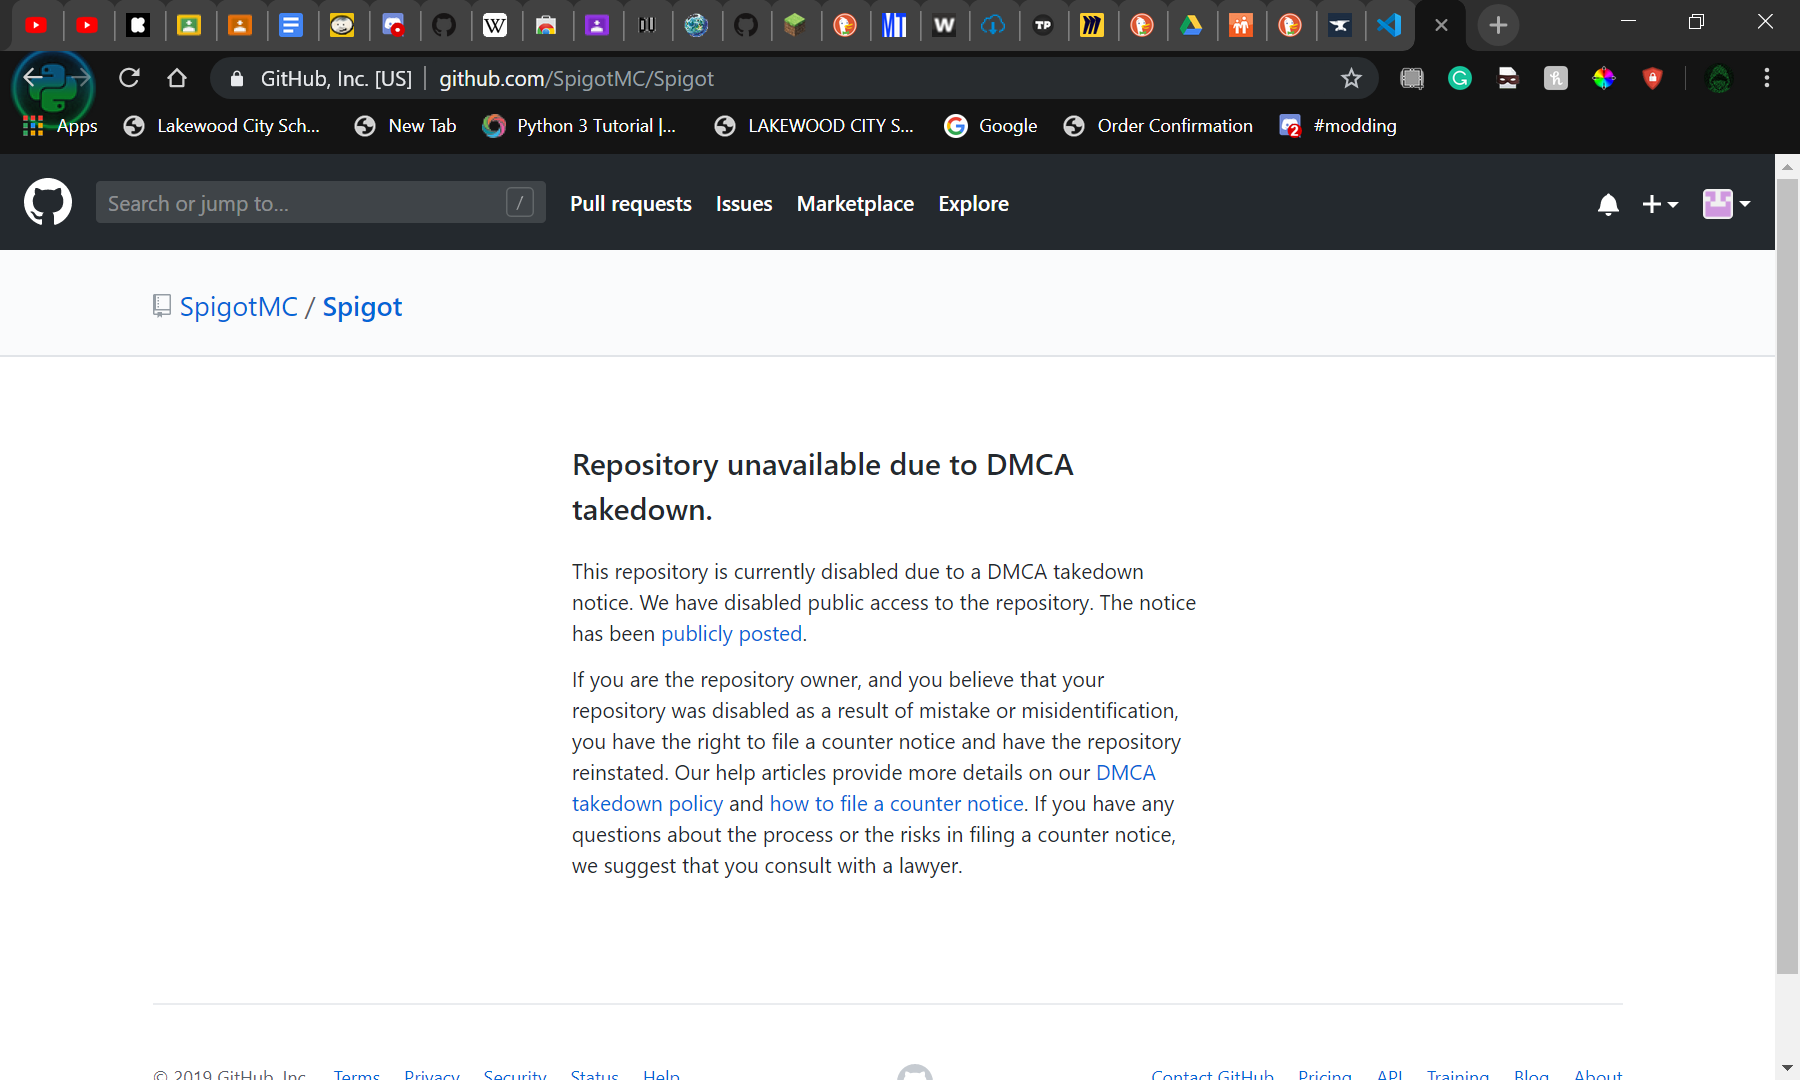This screenshot has height=1080, width=1800.
Task: Open the screenshot capture extension
Action: 1412,78
